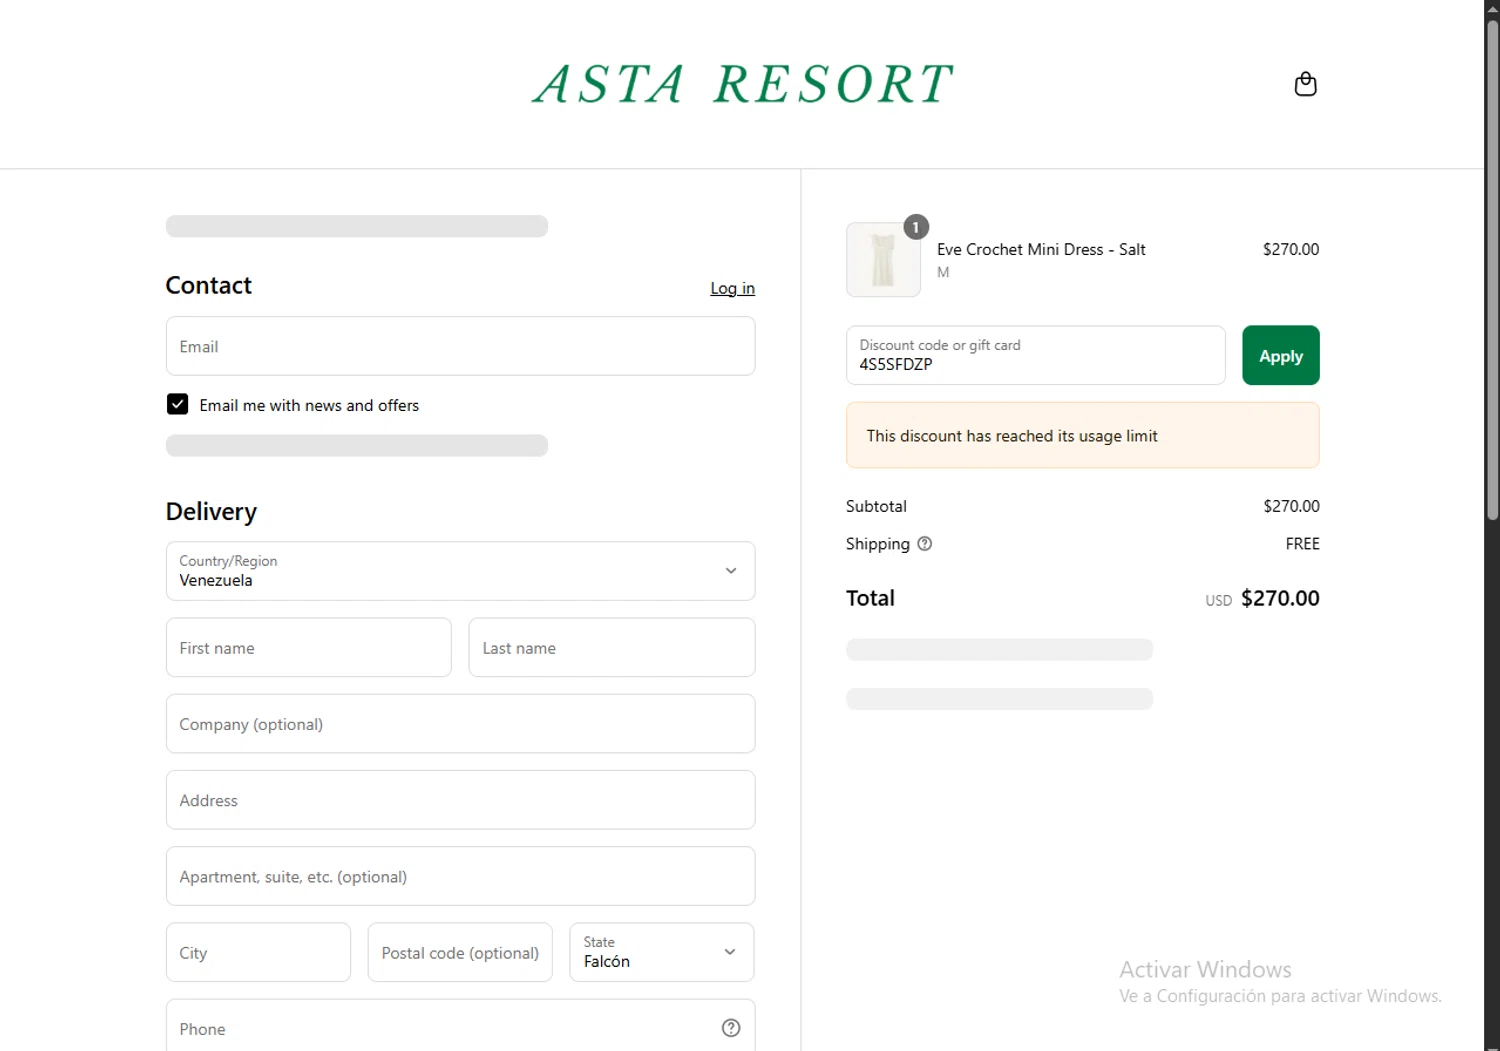Click the Contact section heading

(208, 286)
